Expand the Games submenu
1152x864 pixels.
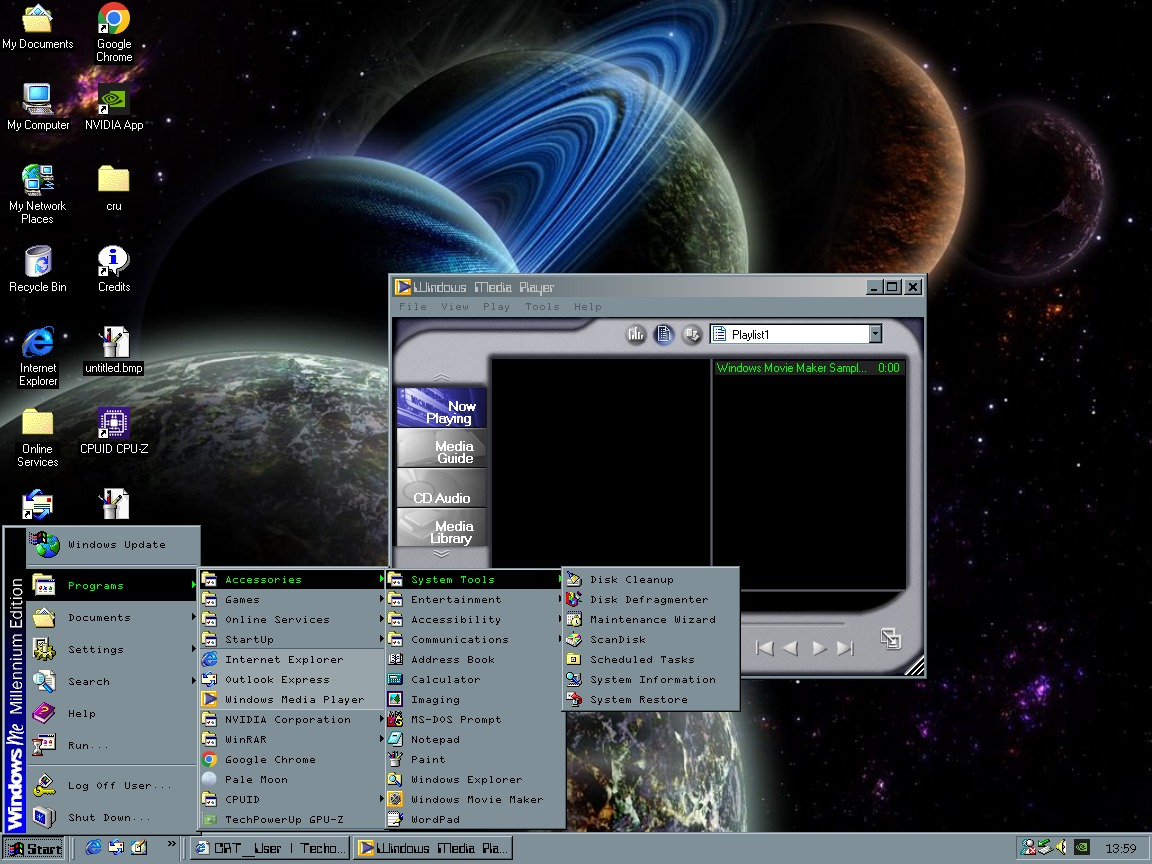(x=292, y=600)
